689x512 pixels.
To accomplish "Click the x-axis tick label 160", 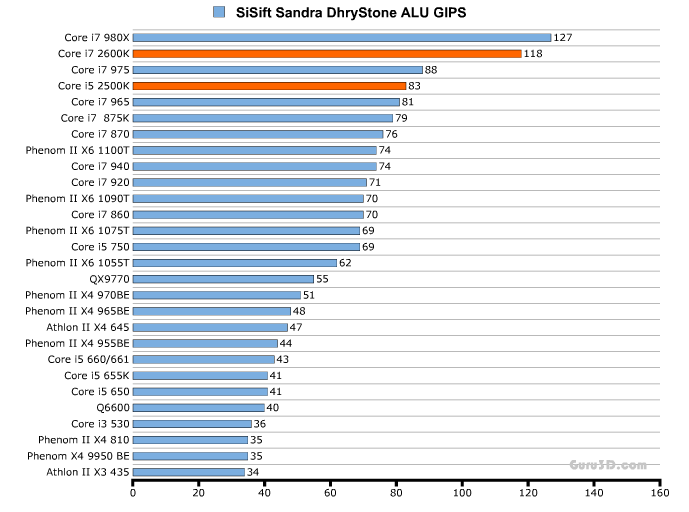I will coord(660,493).
